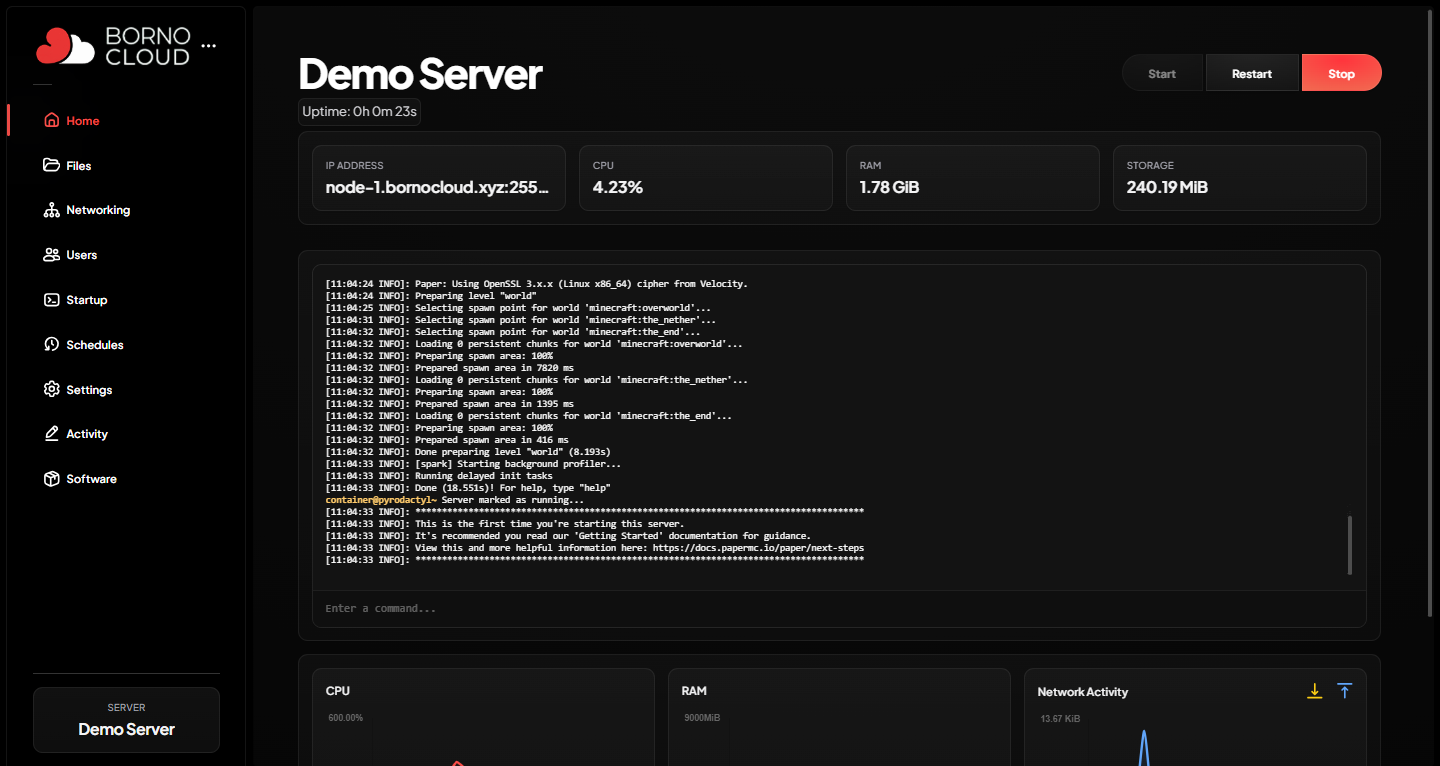Screen dimensions: 1440x766
Task: Open the Settings gear icon
Action: point(52,390)
